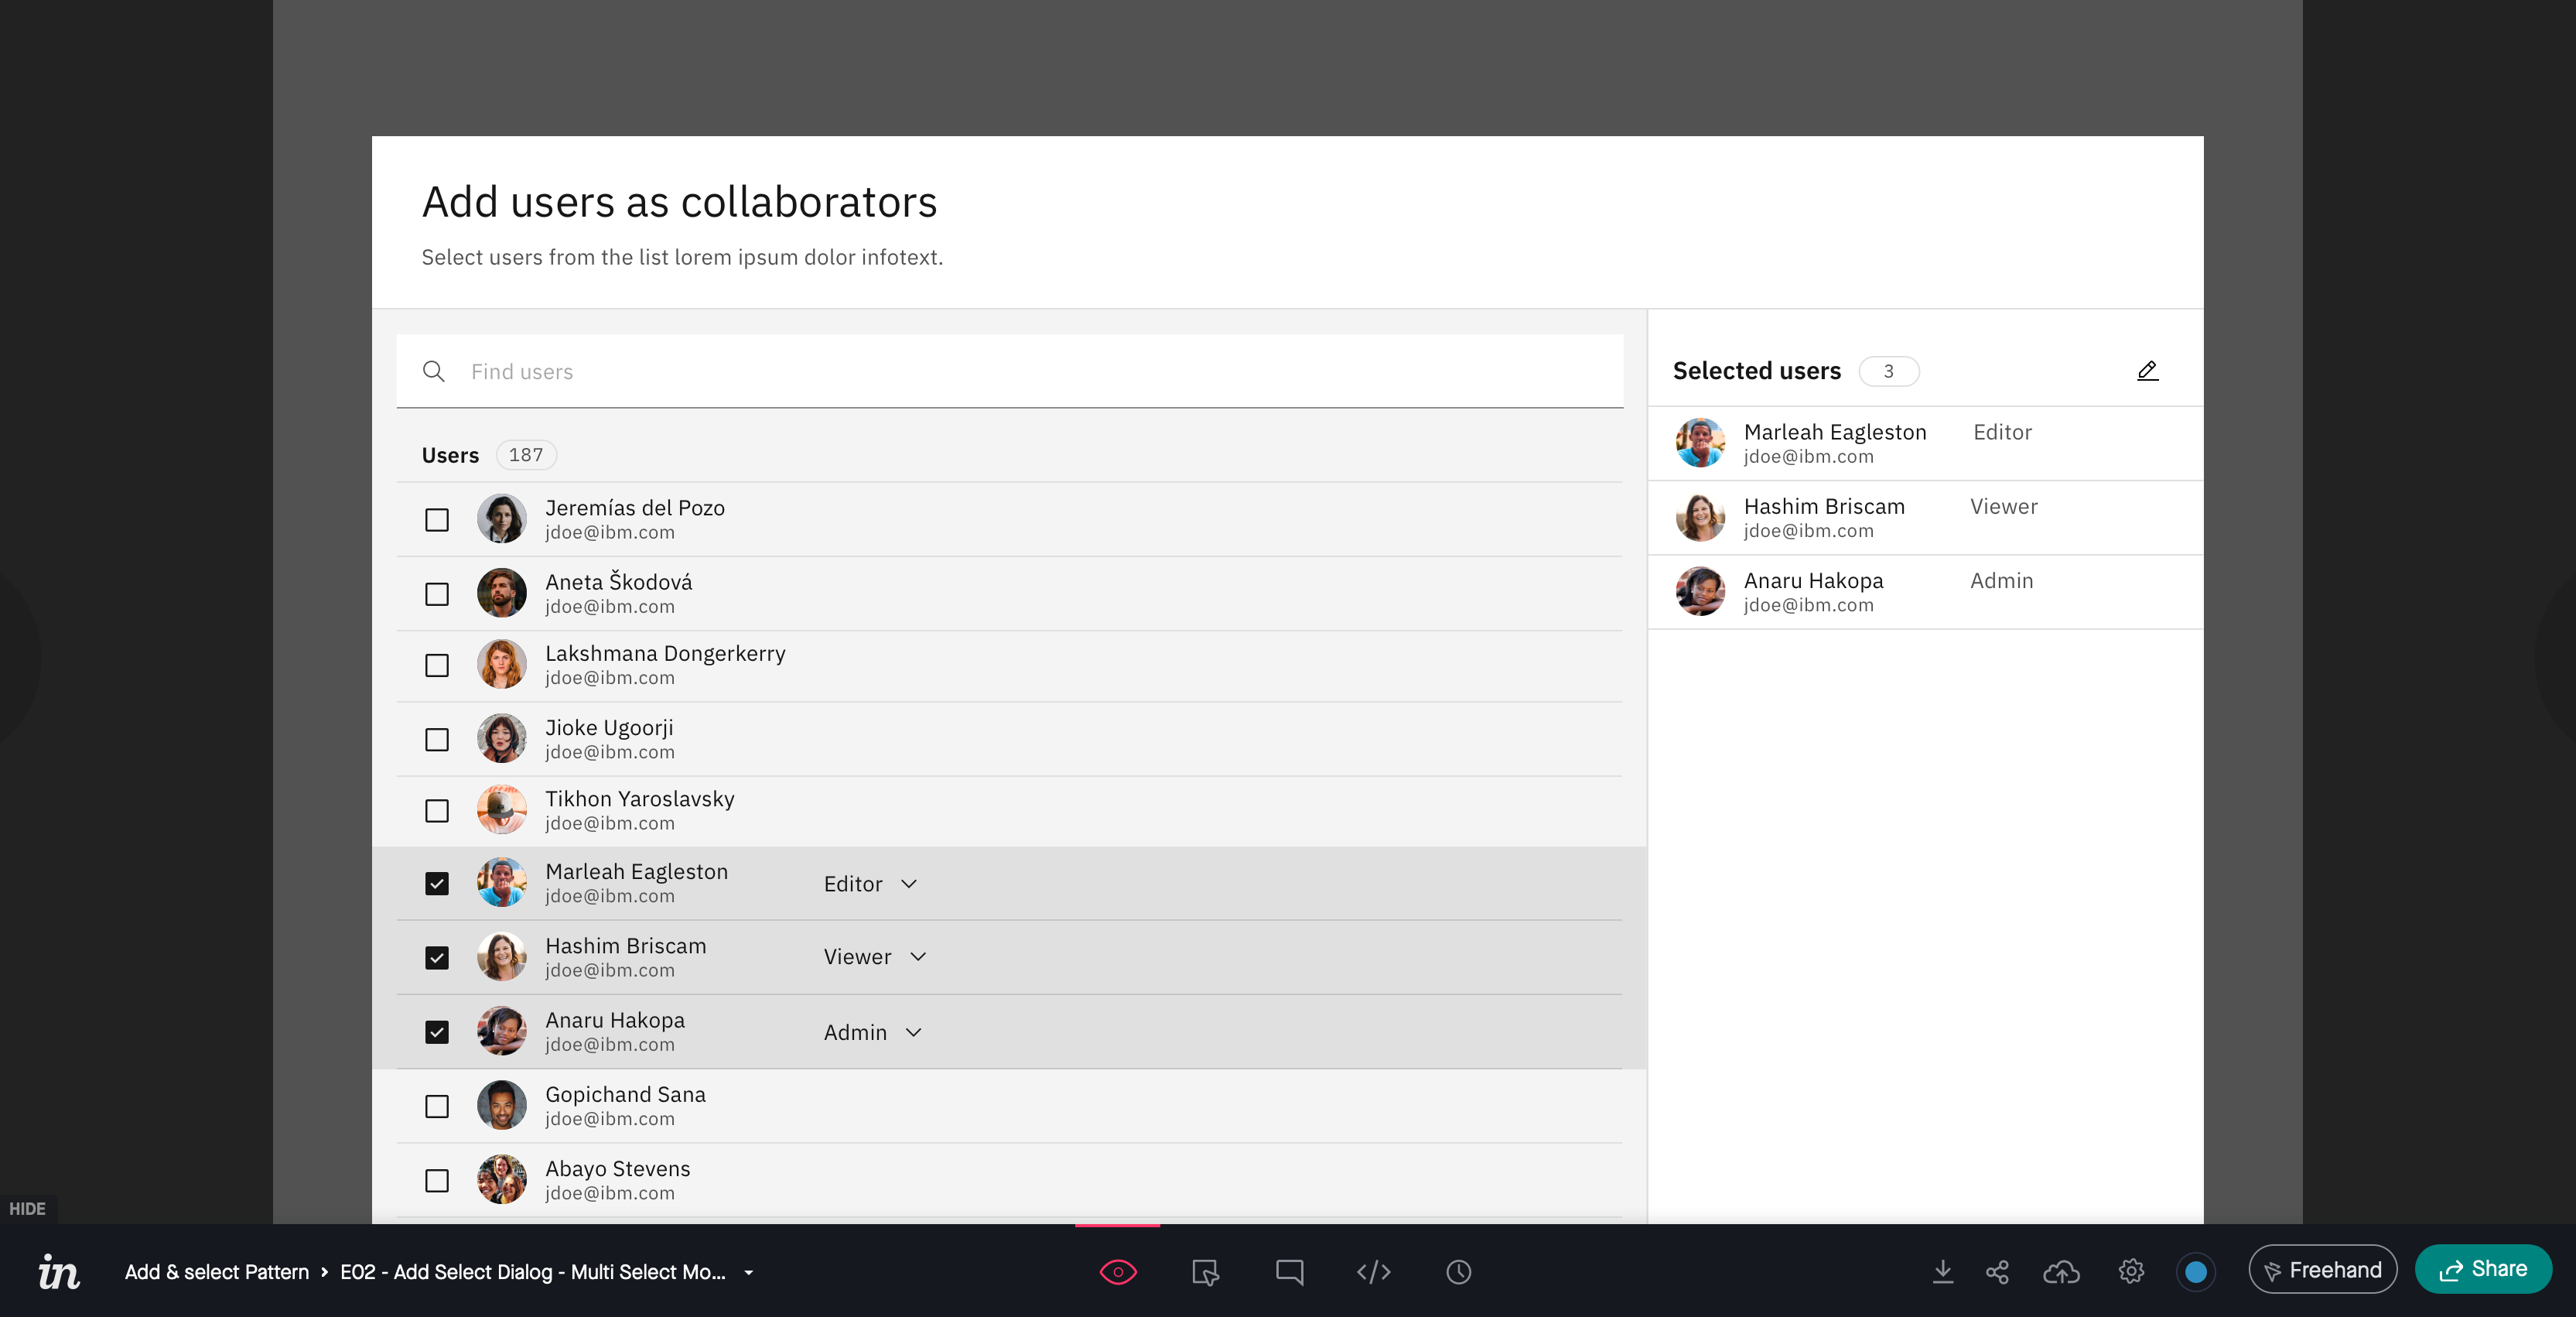2576x1317 pixels.
Task: Uncheck Marleah Eagleston checkbox
Action: 437,883
